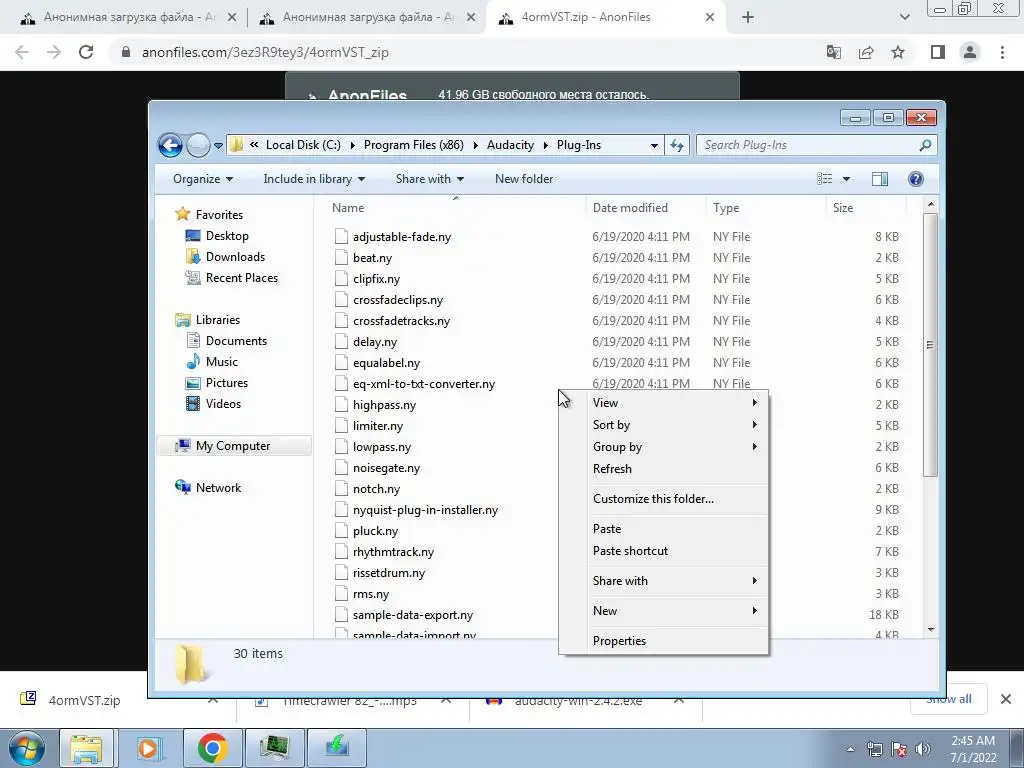
Task: Show hidden tray icons arrow
Action: coord(850,749)
